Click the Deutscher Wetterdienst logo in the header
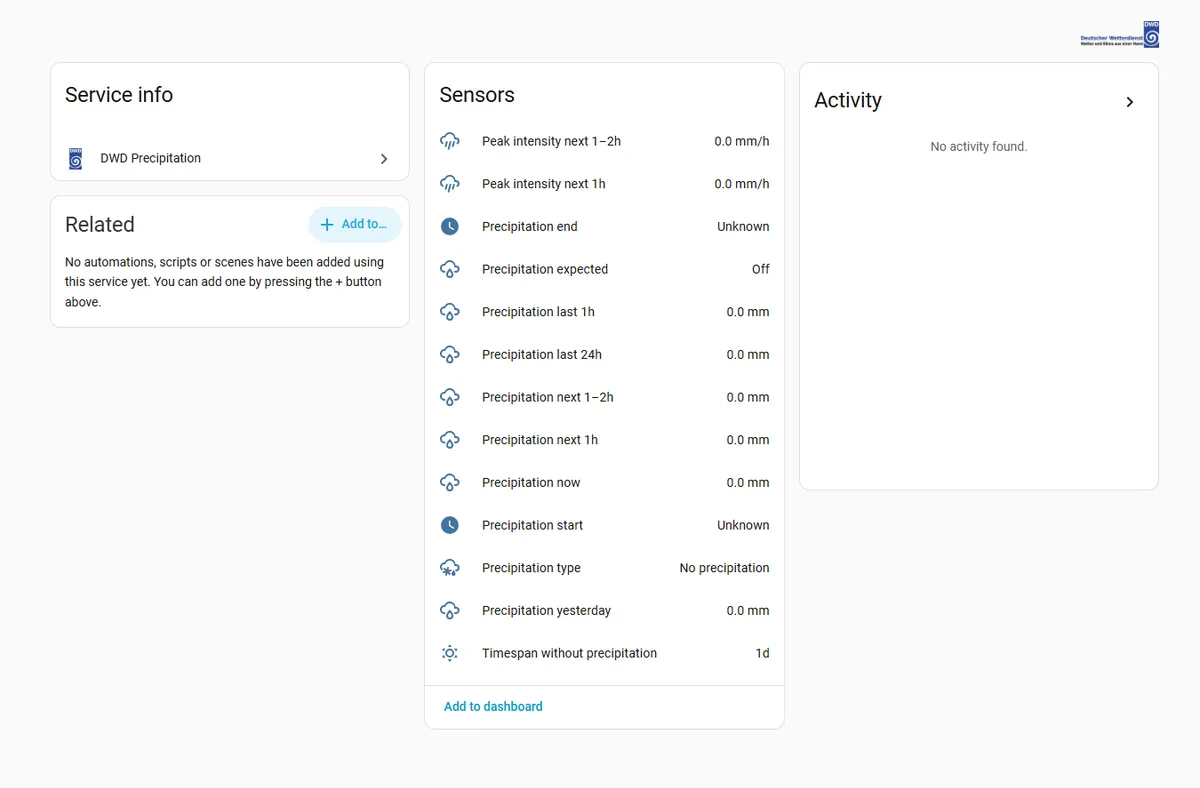1200x788 pixels. 1120,35
